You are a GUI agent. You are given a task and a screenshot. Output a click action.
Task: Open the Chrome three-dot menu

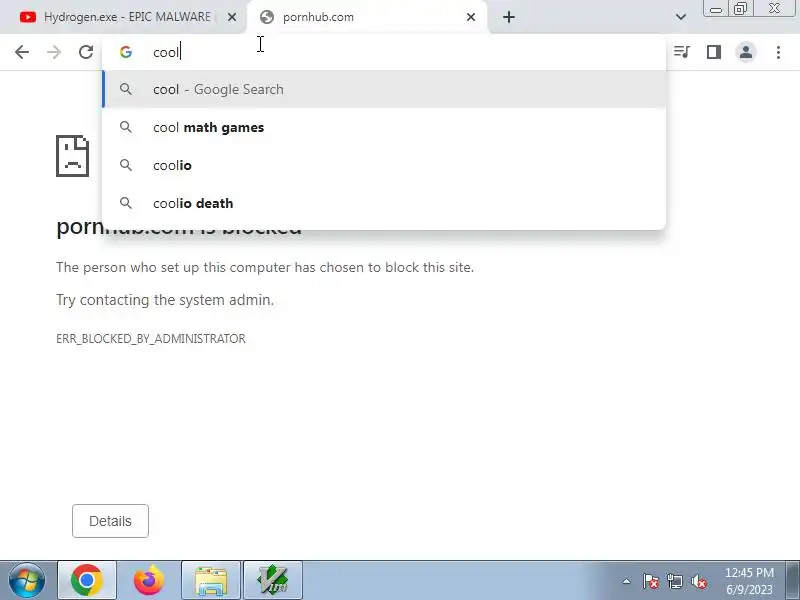click(x=778, y=52)
